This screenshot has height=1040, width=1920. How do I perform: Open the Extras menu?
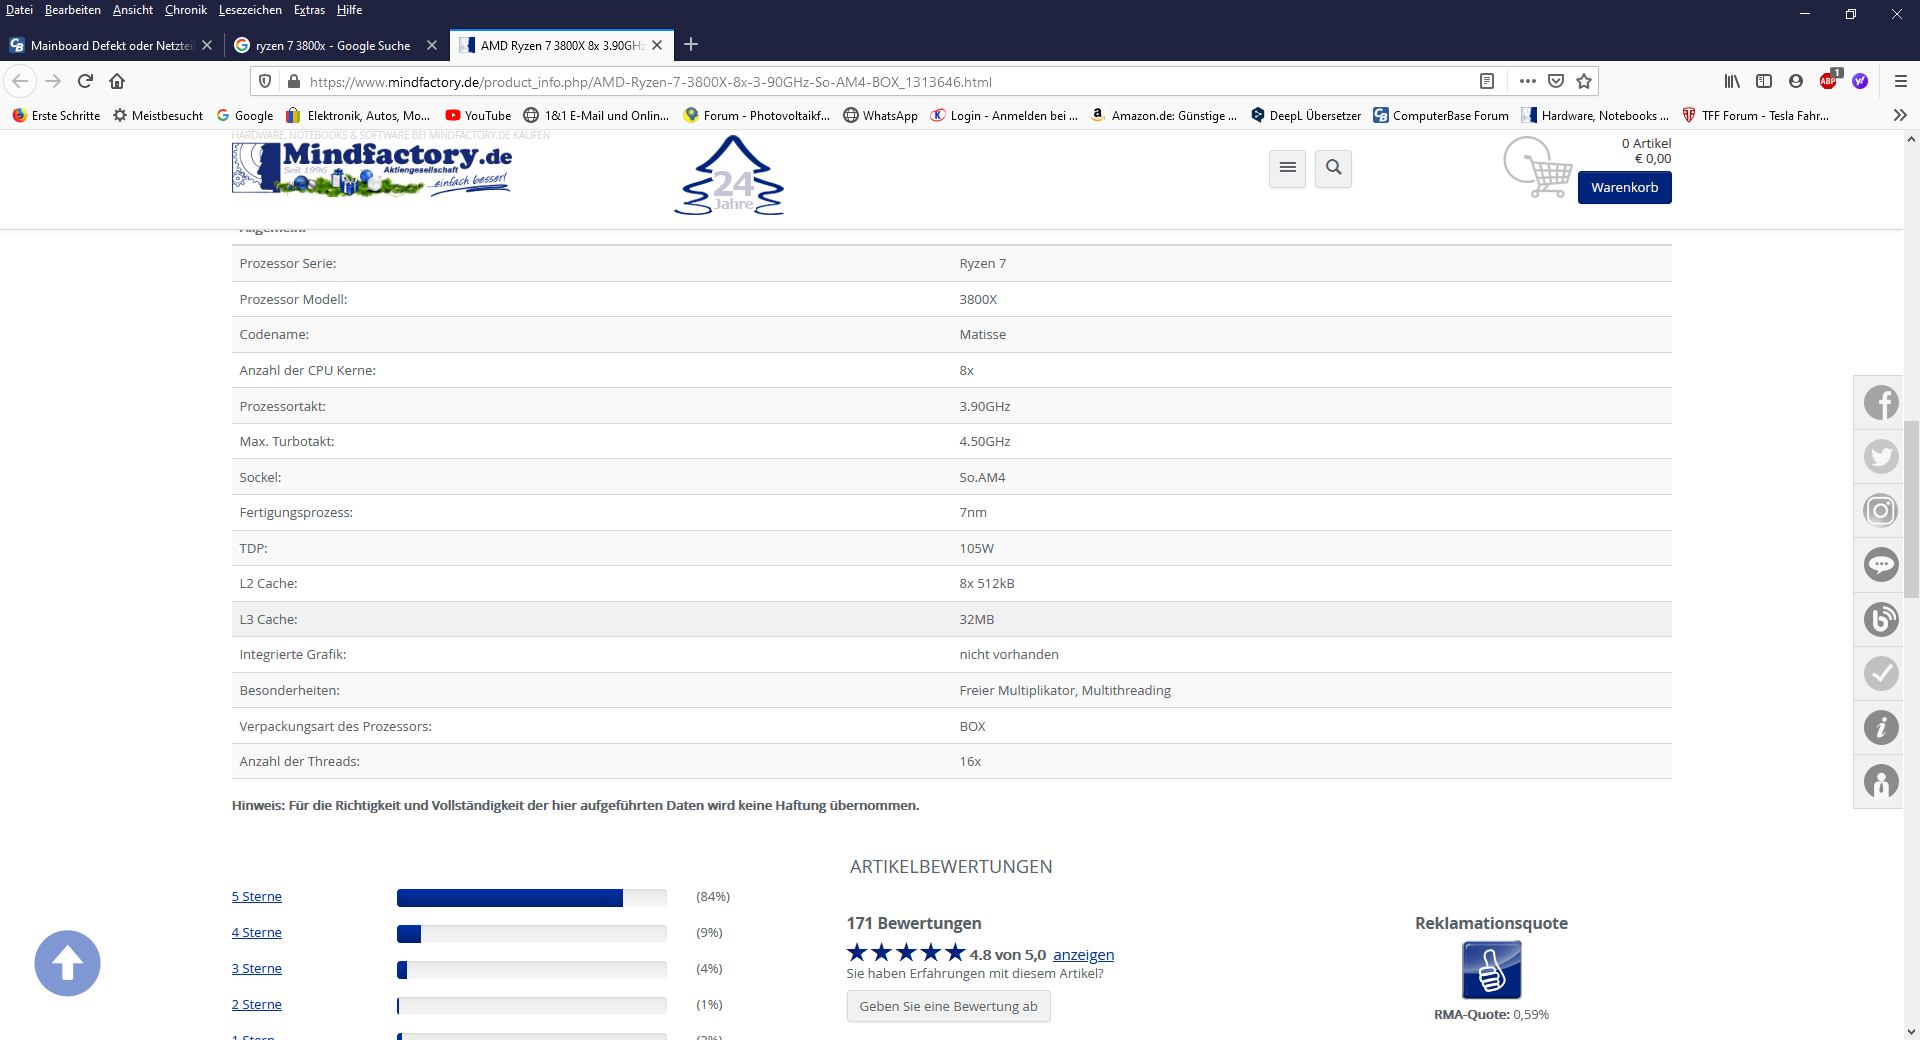coord(309,10)
